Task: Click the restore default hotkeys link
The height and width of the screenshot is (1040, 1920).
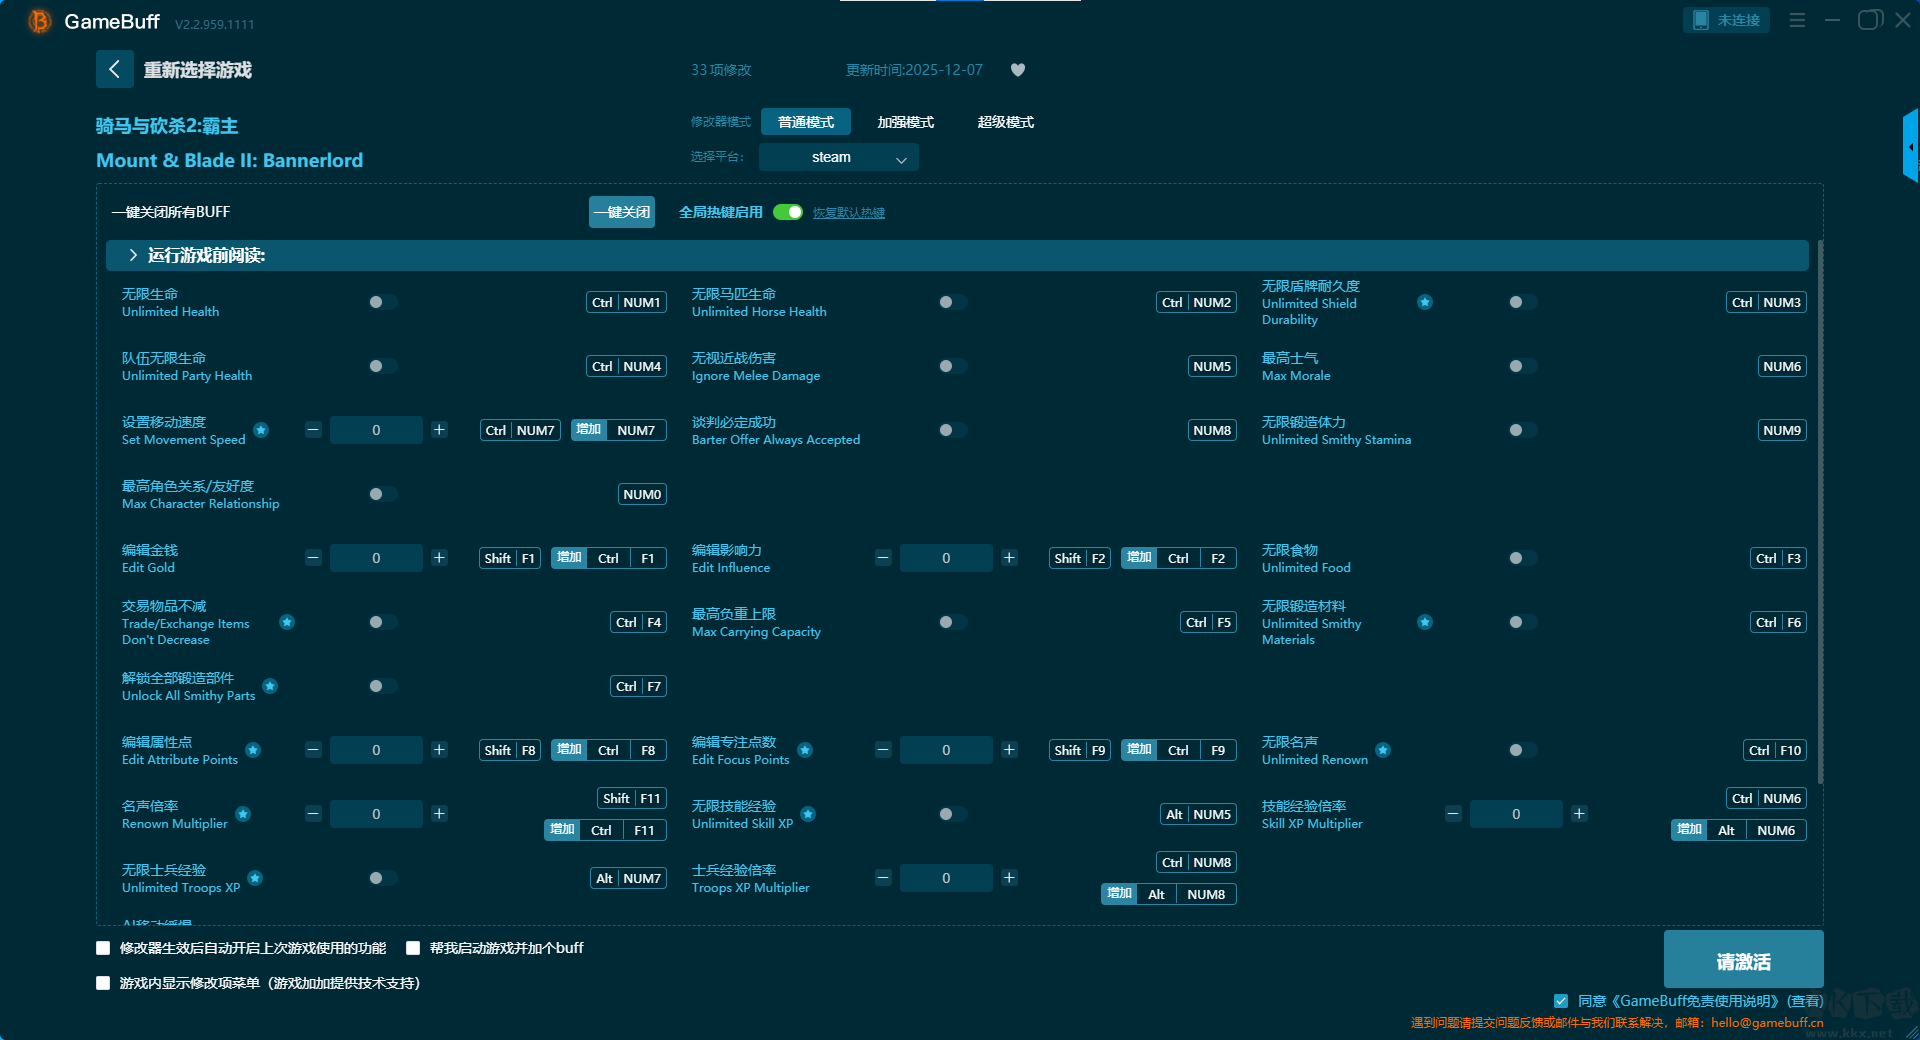Action: tap(848, 213)
